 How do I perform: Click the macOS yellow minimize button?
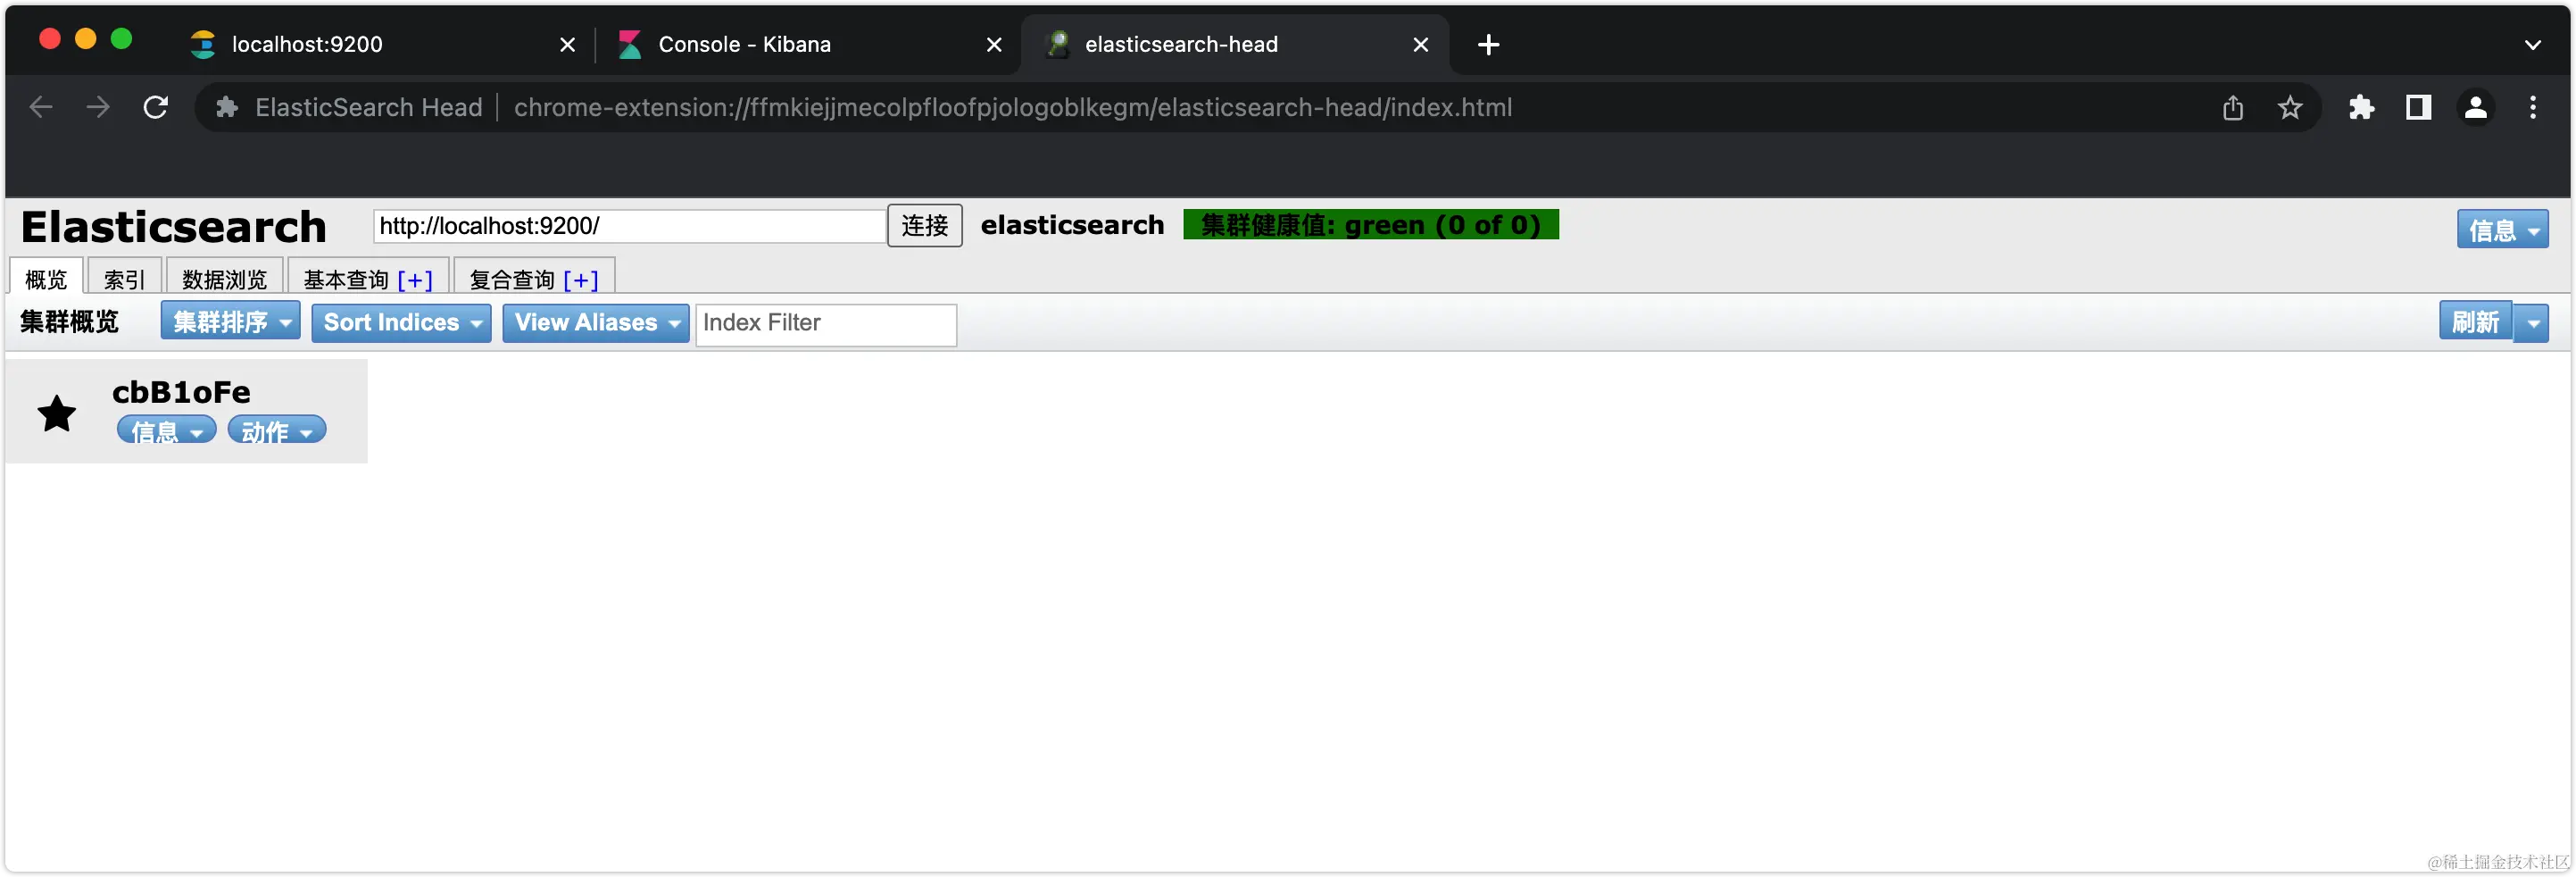85,38
